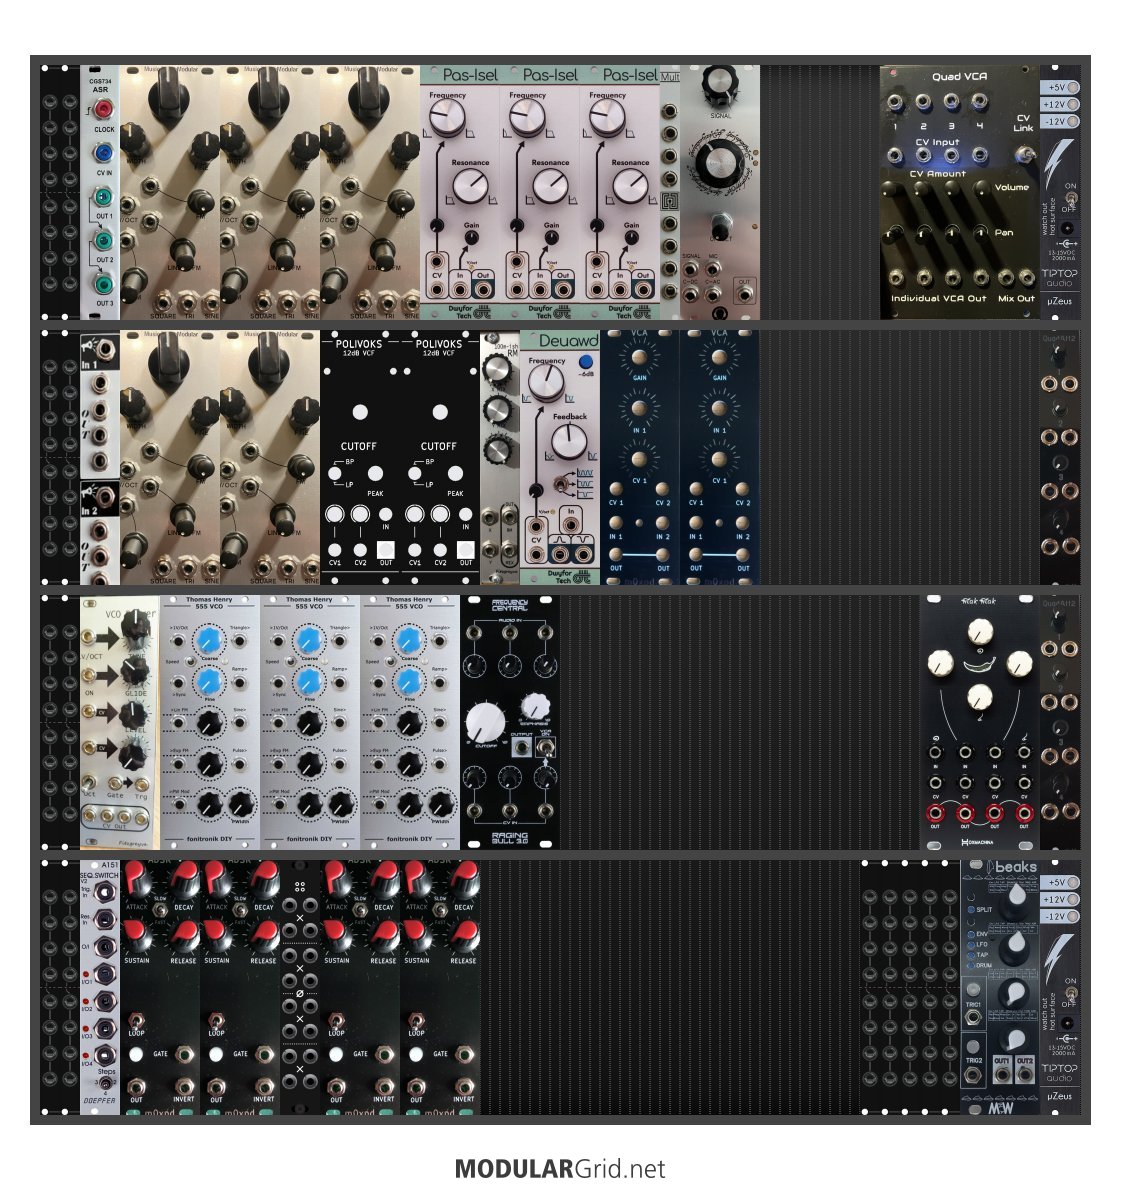Select the OUT 1 jack on the ASR

(102, 197)
